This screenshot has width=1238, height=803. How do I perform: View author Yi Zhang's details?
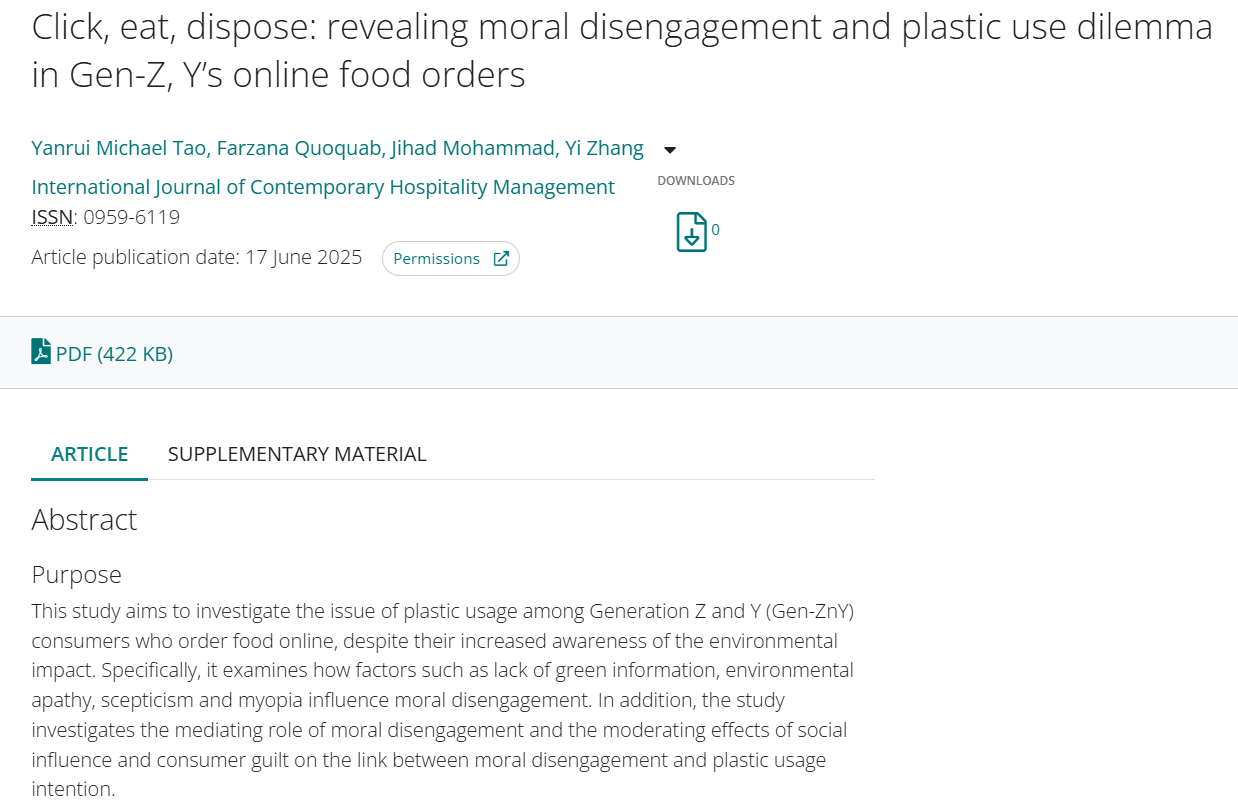(x=604, y=149)
